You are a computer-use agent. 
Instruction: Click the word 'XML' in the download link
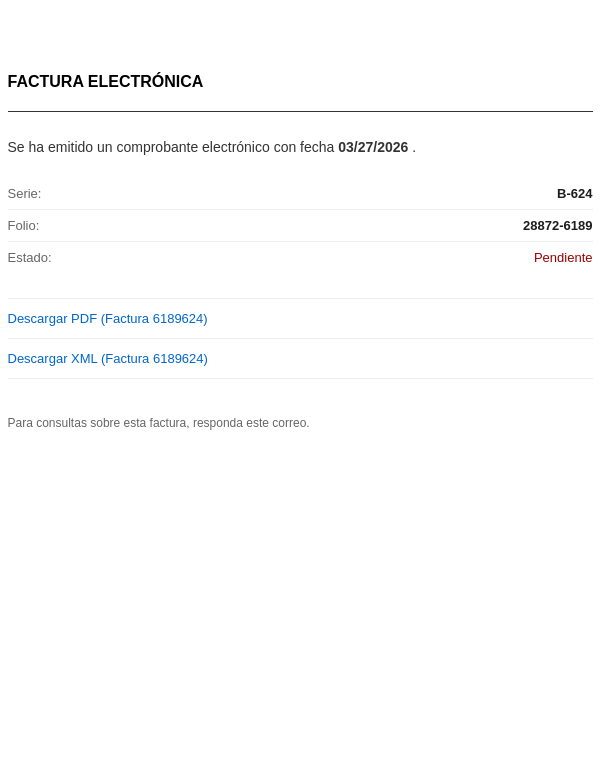pyautogui.click(x=84, y=359)
